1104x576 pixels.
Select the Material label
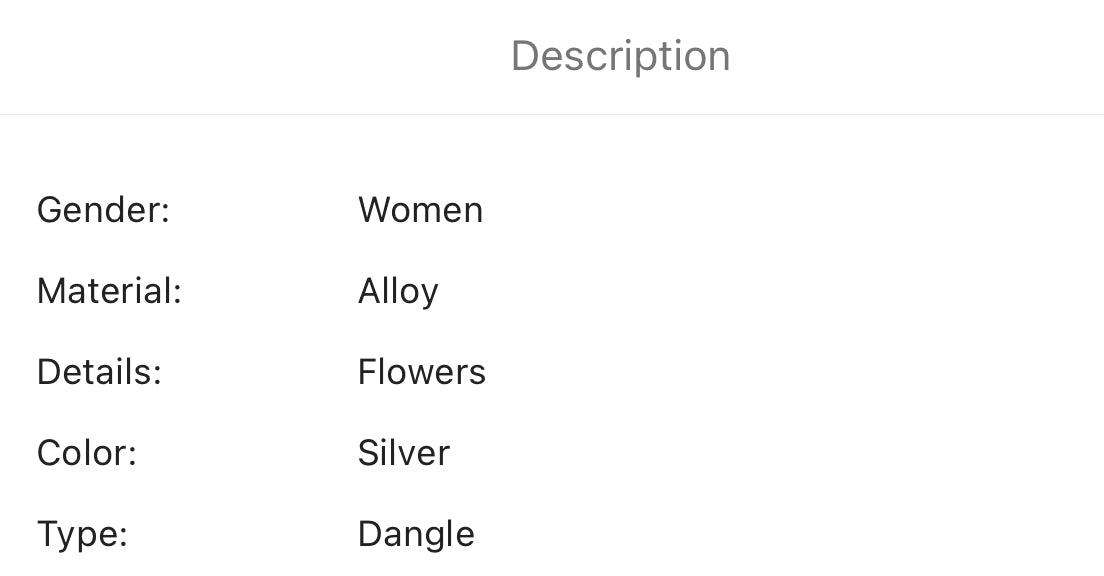tap(109, 291)
